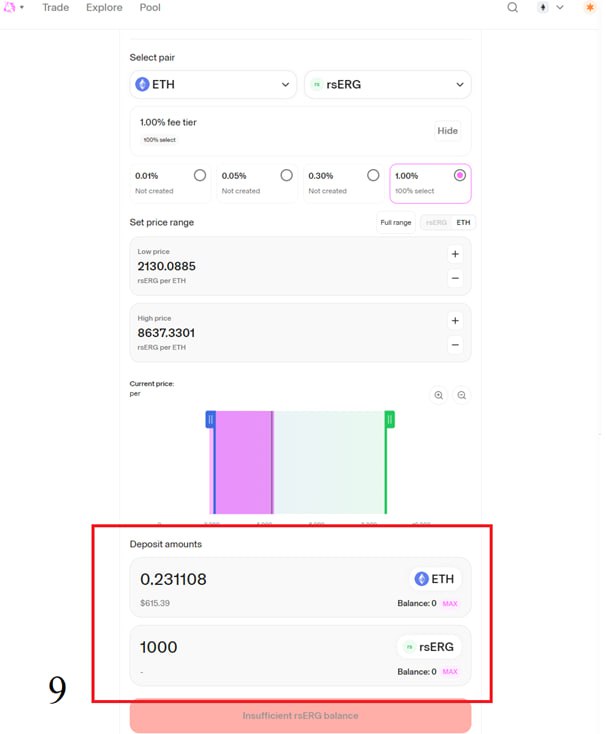The height and width of the screenshot is (734, 606).
Task: Expand the network selector dropdown
Action: pos(550,8)
